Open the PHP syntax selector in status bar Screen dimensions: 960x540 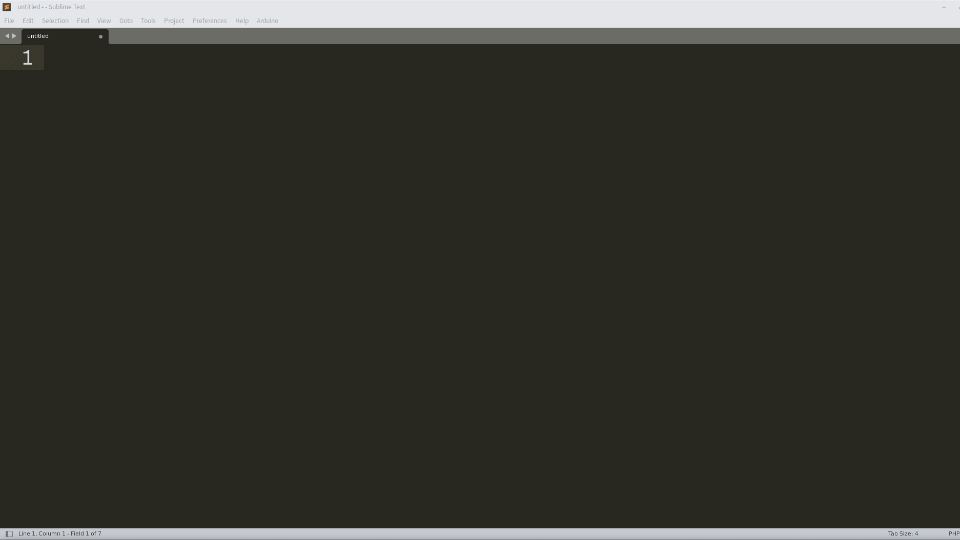953,534
